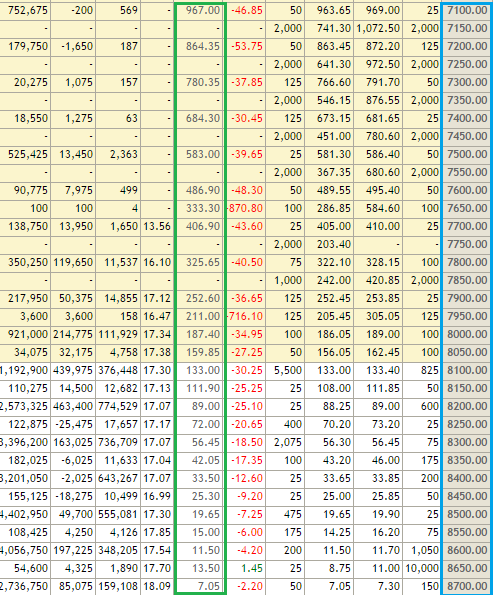Click the 486.90 last traded price

click(200, 190)
